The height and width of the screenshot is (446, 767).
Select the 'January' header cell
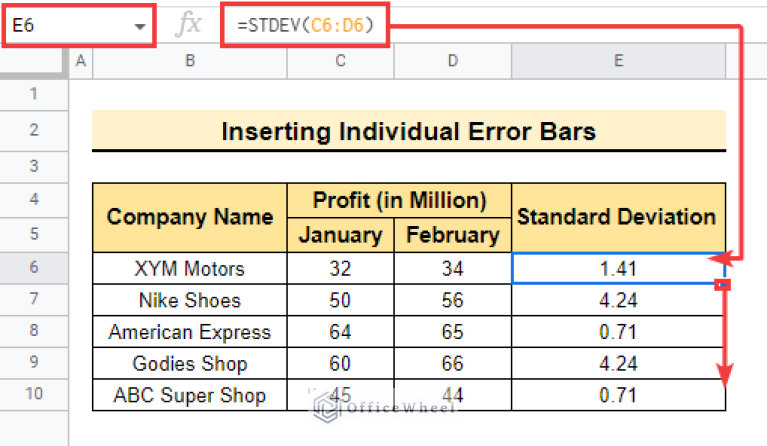[340, 235]
